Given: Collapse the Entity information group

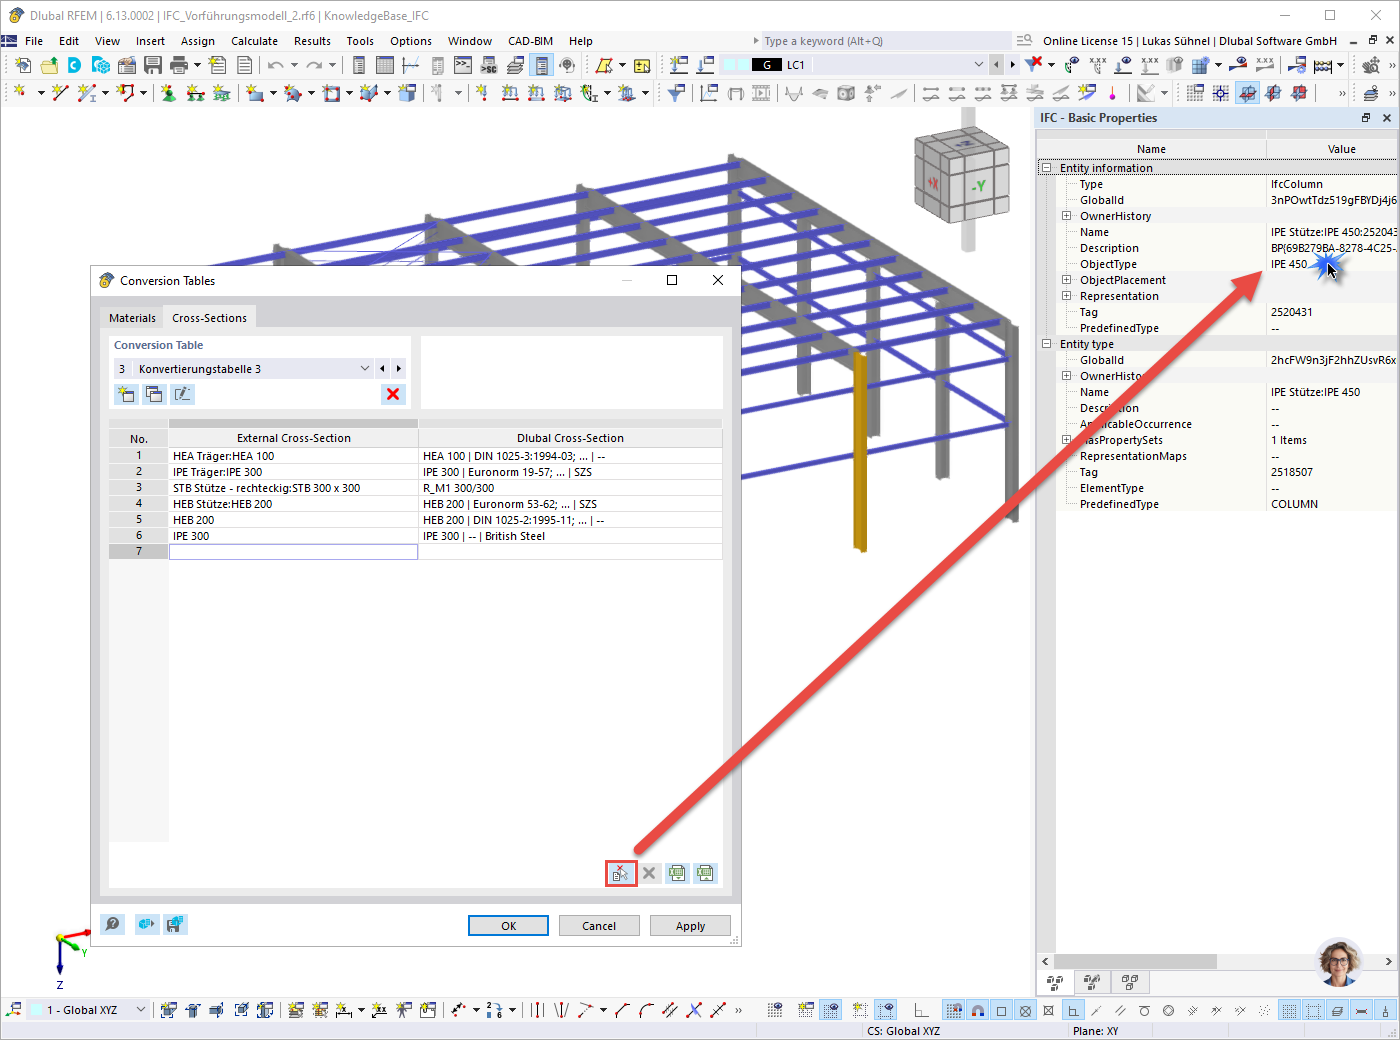Looking at the screenshot, I should [x=1046, y=168].
